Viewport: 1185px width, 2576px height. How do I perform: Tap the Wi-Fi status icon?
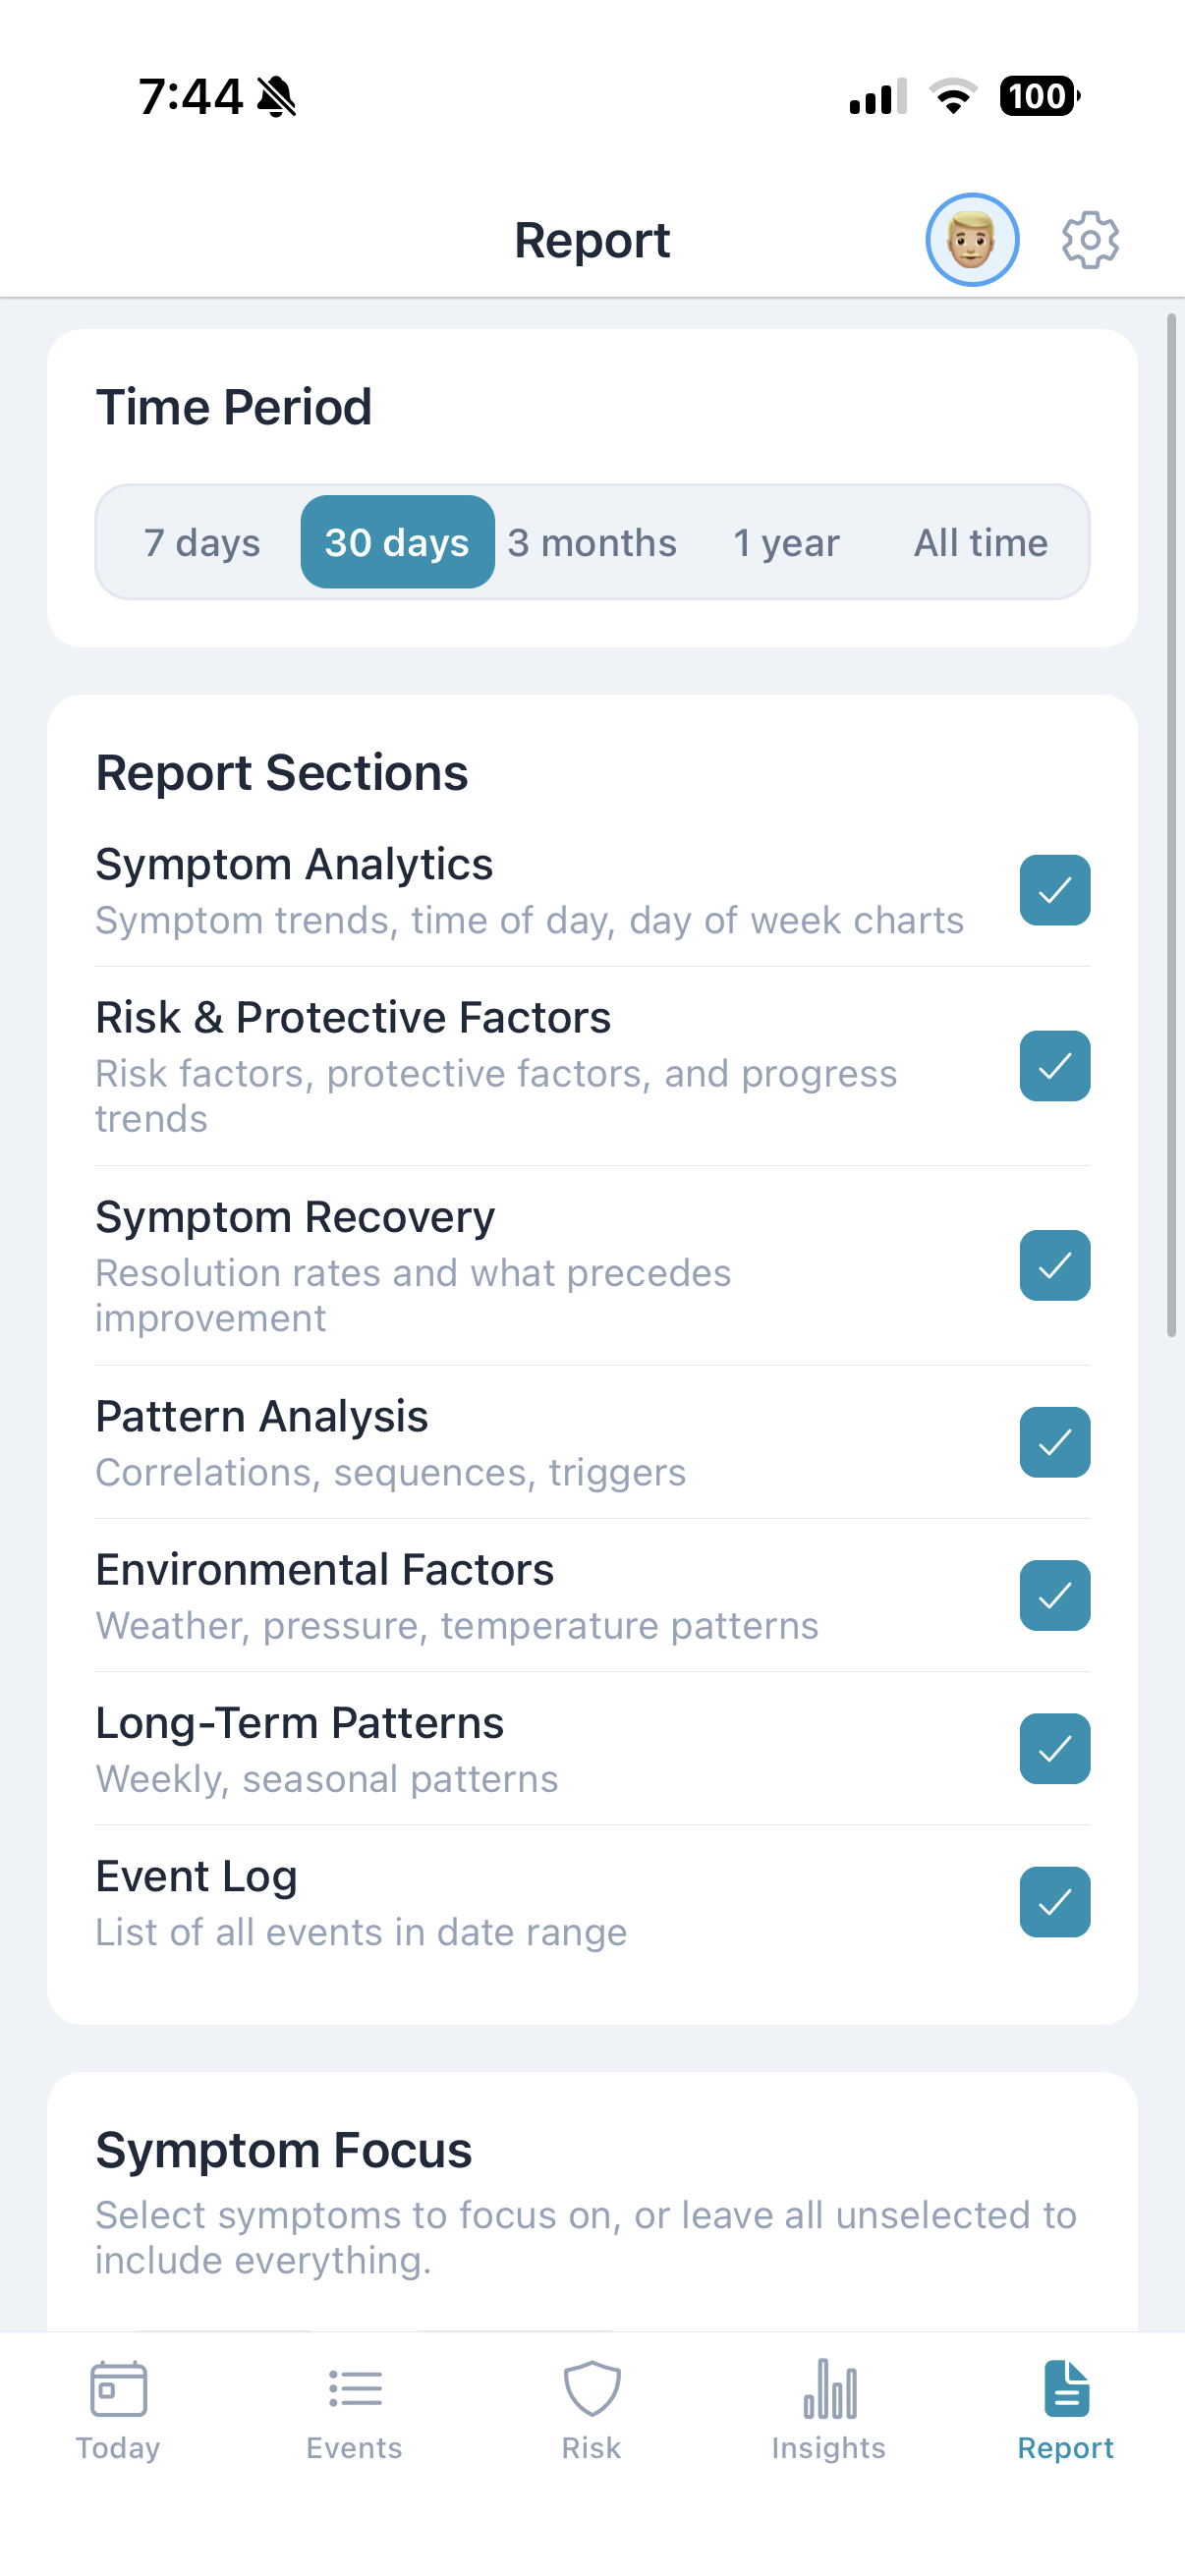tap(952, 95)
